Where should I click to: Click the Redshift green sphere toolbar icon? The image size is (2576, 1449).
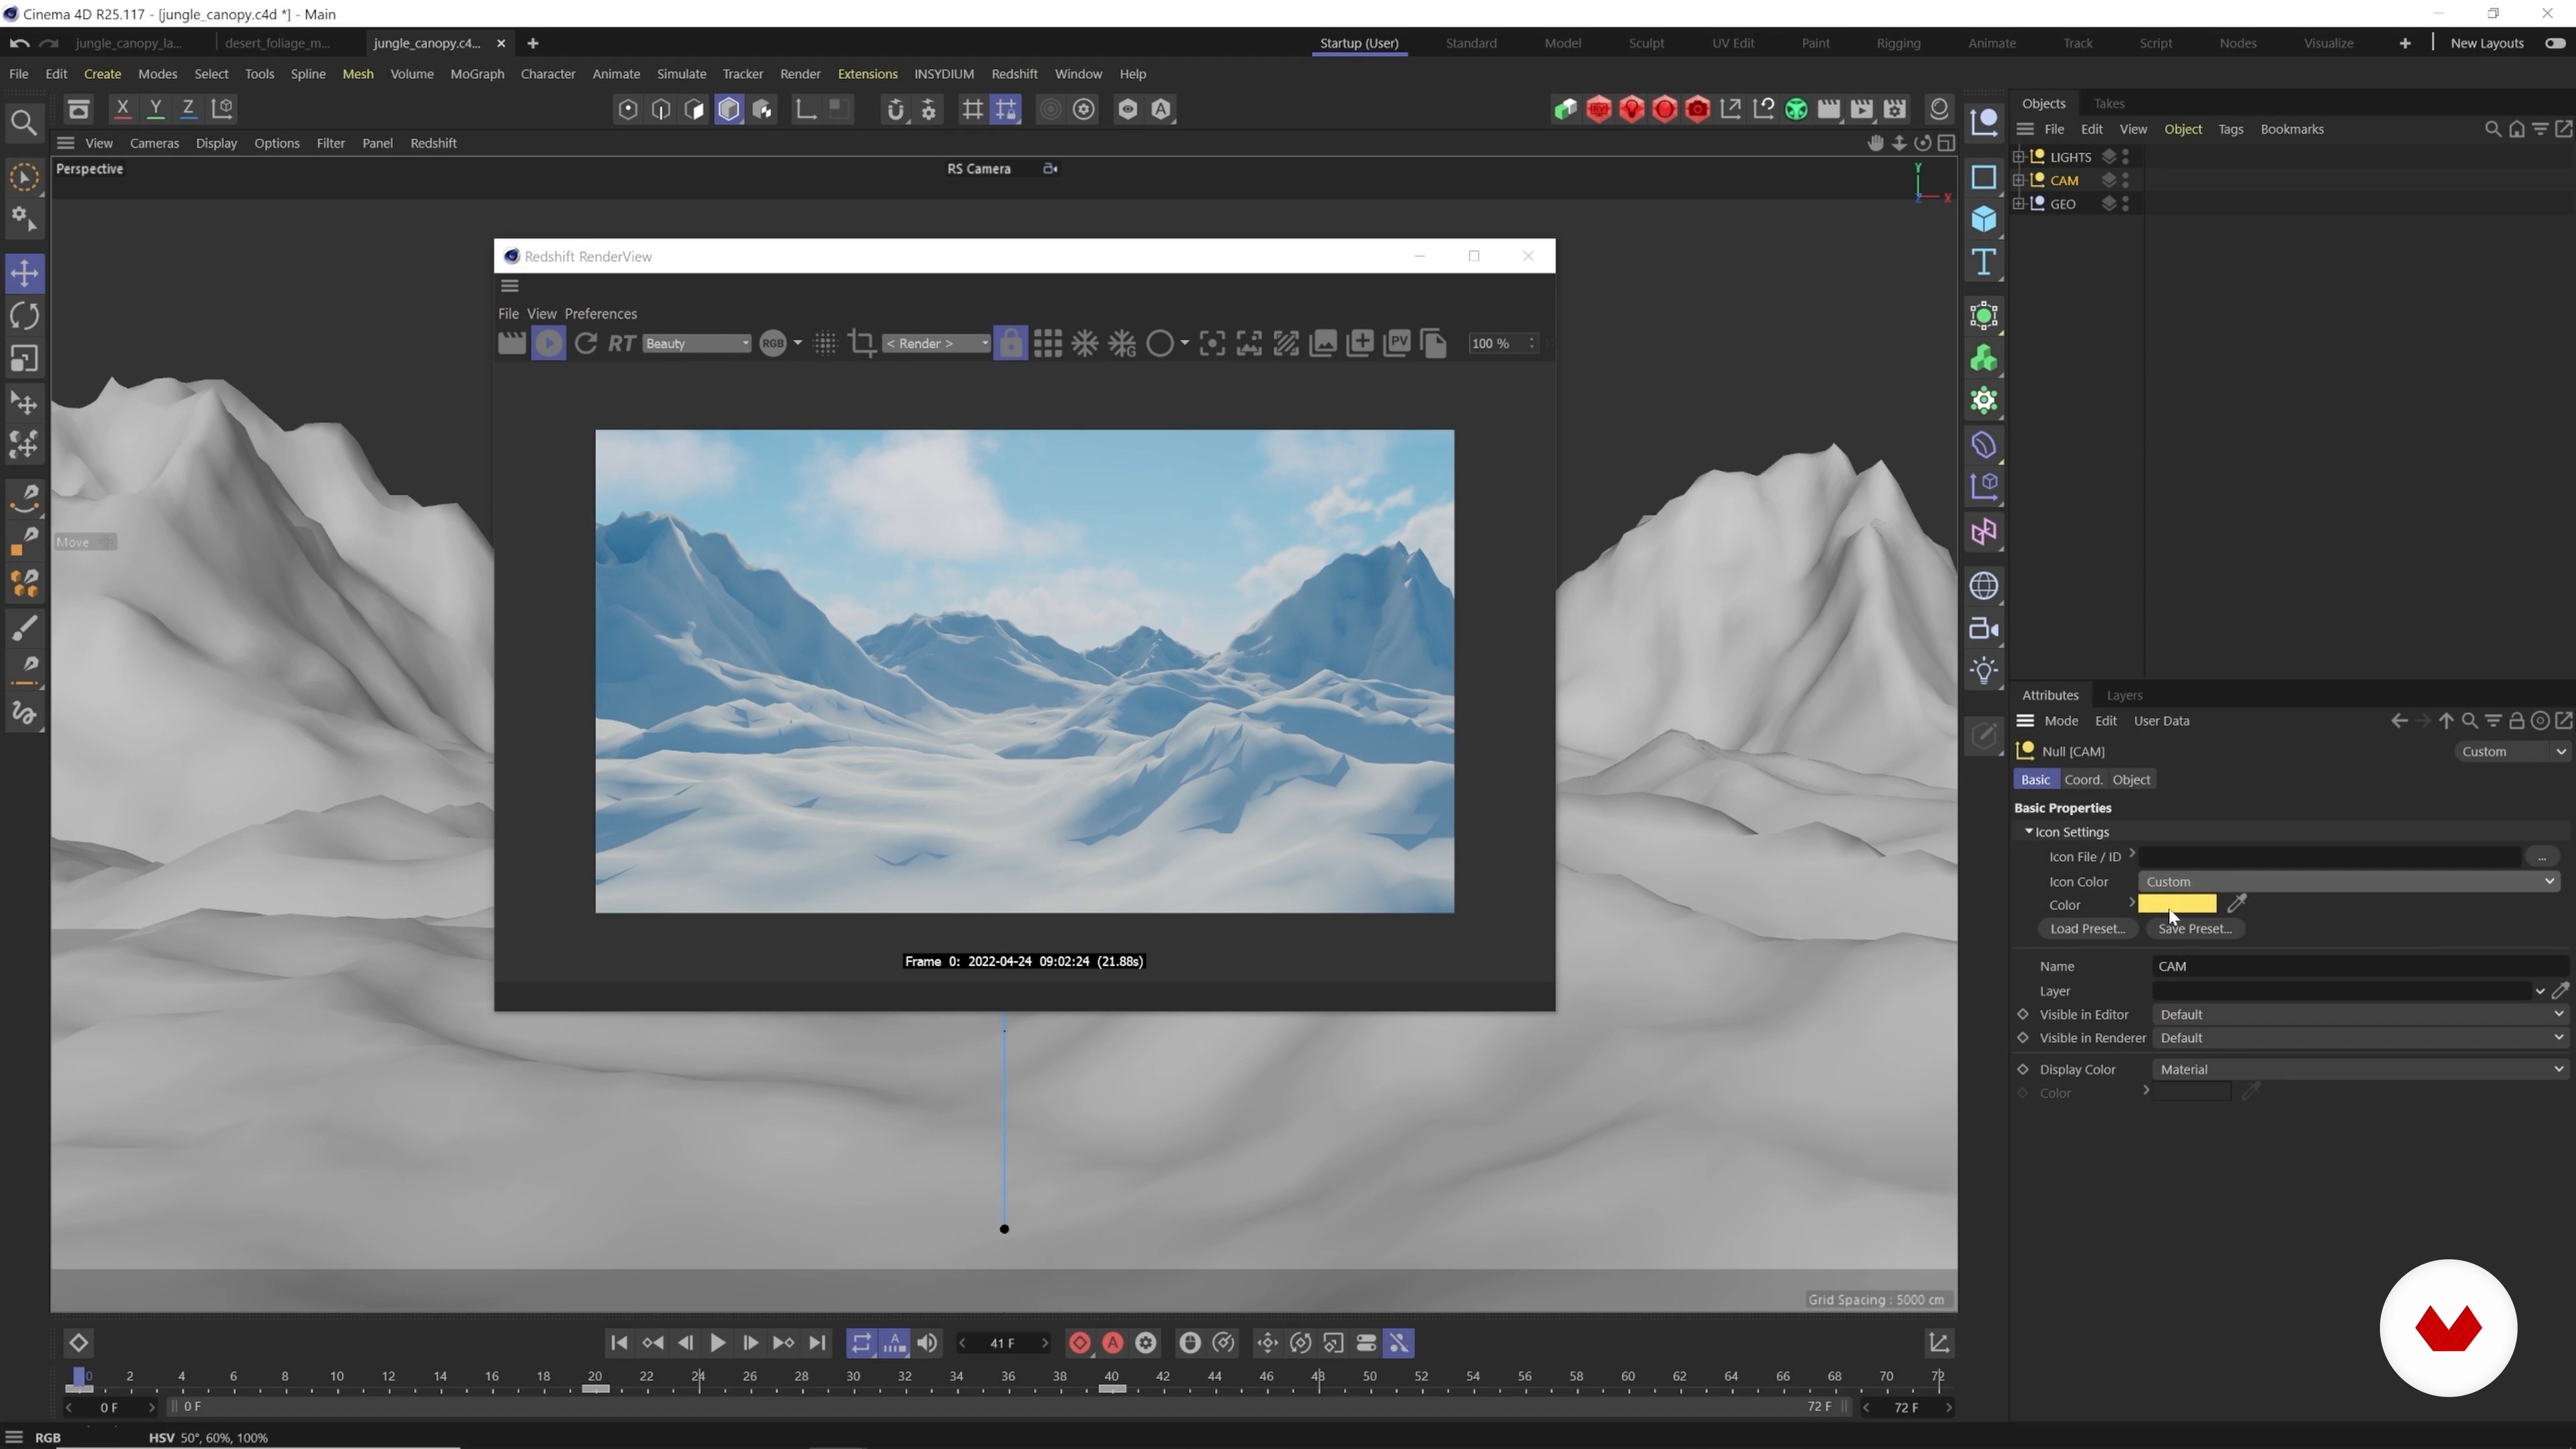click(x=1796, y=109)
